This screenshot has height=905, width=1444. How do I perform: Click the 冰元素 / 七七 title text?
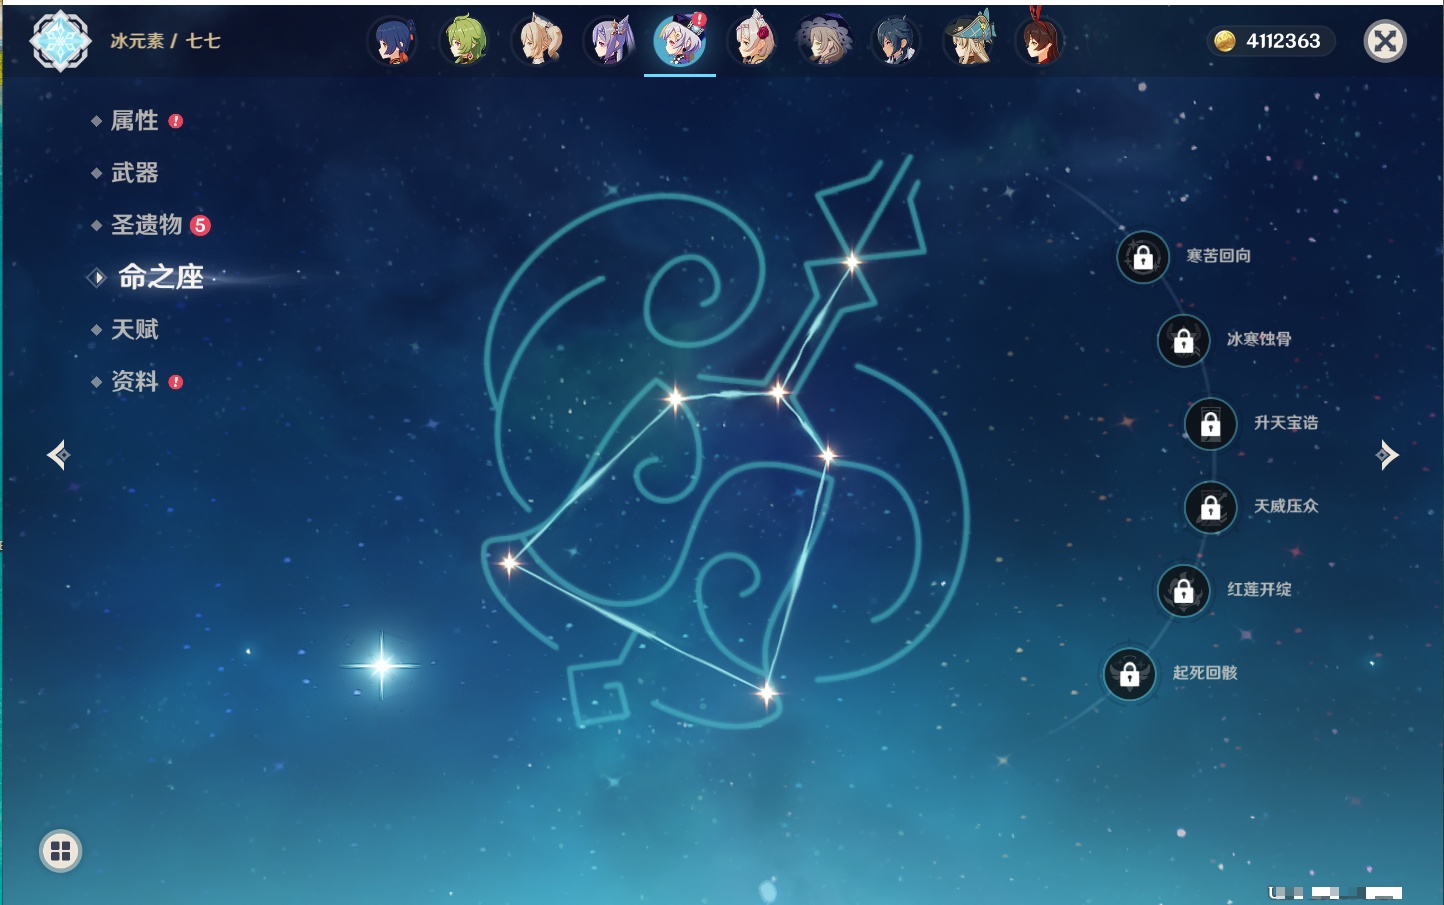pos(165,41)
